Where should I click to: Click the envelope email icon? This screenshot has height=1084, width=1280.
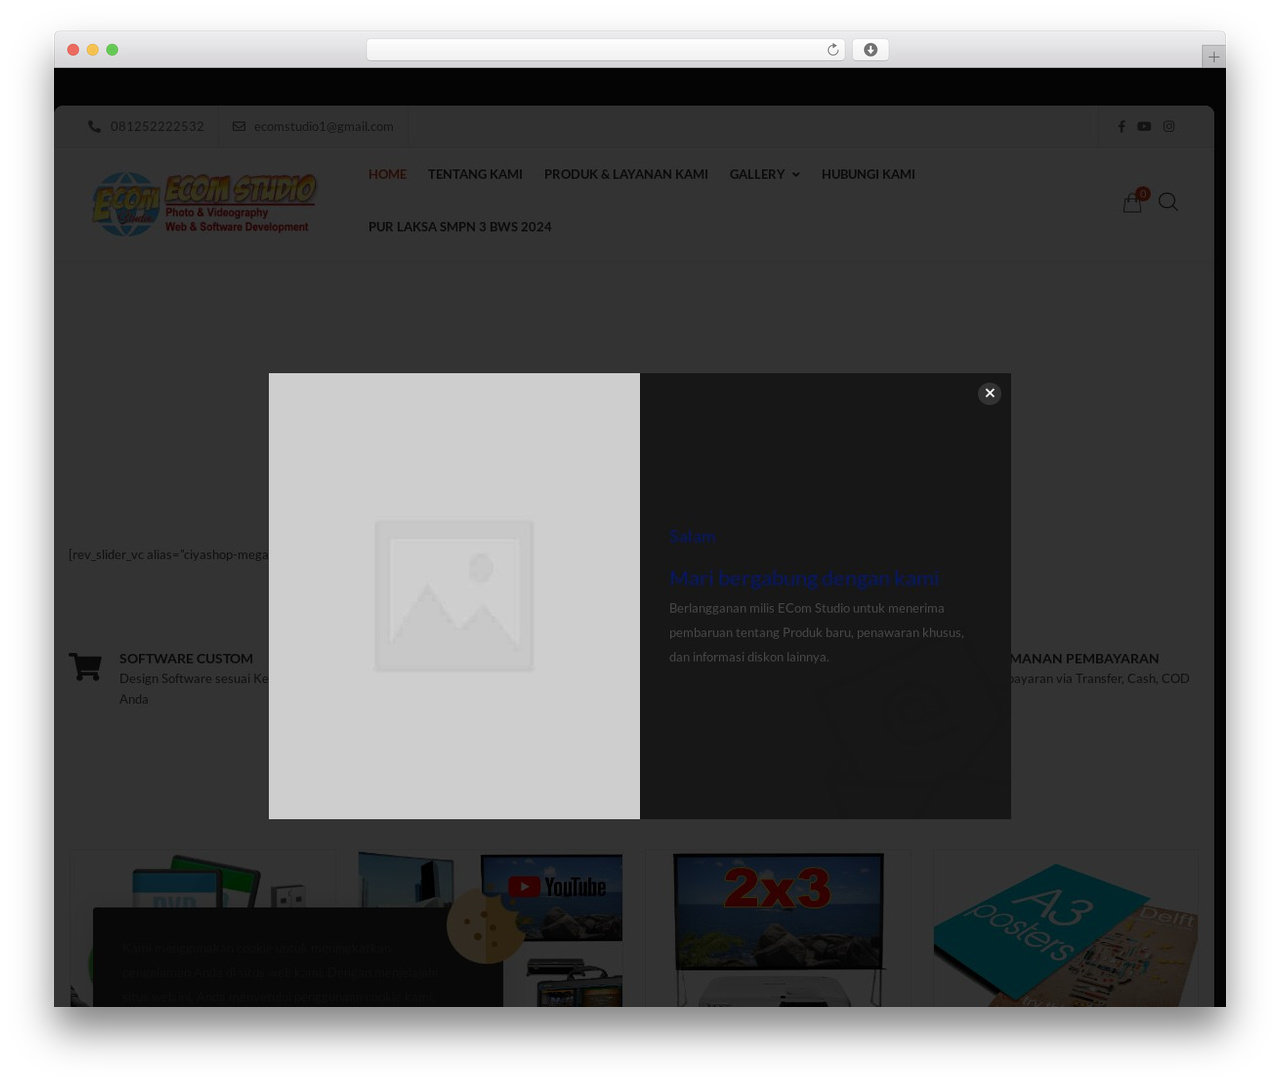point(239,126)
